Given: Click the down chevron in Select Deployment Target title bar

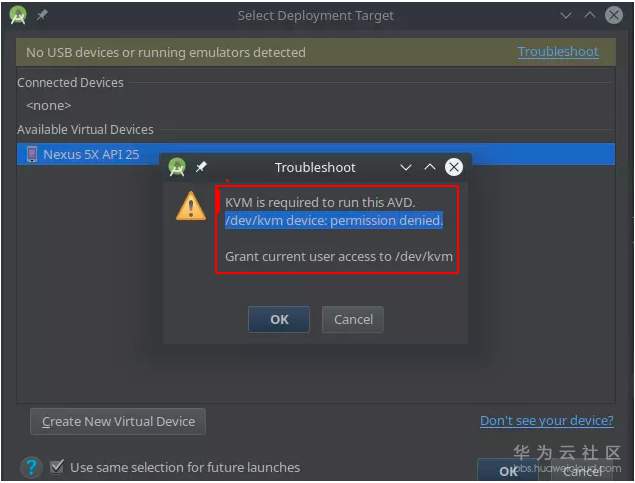Looking at the screenshot, I should [x=566, y=15].
